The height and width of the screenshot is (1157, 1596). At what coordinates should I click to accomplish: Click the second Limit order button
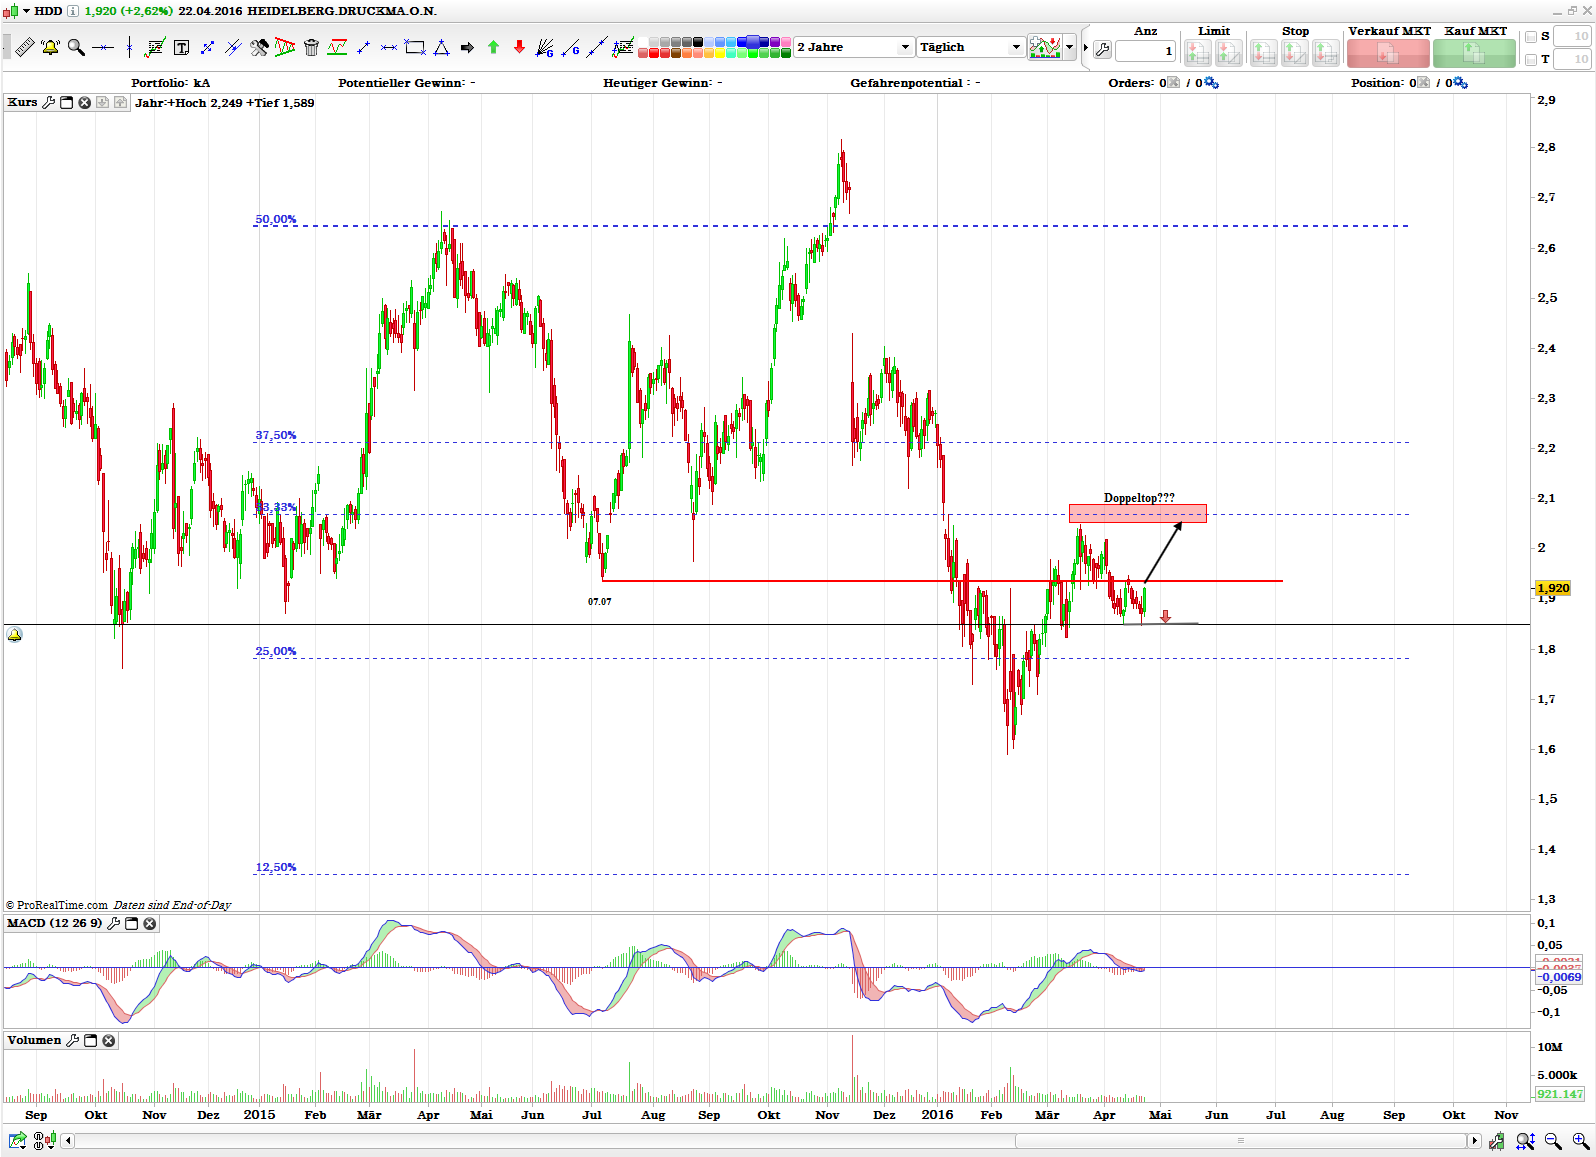(x=1229, y=53)
